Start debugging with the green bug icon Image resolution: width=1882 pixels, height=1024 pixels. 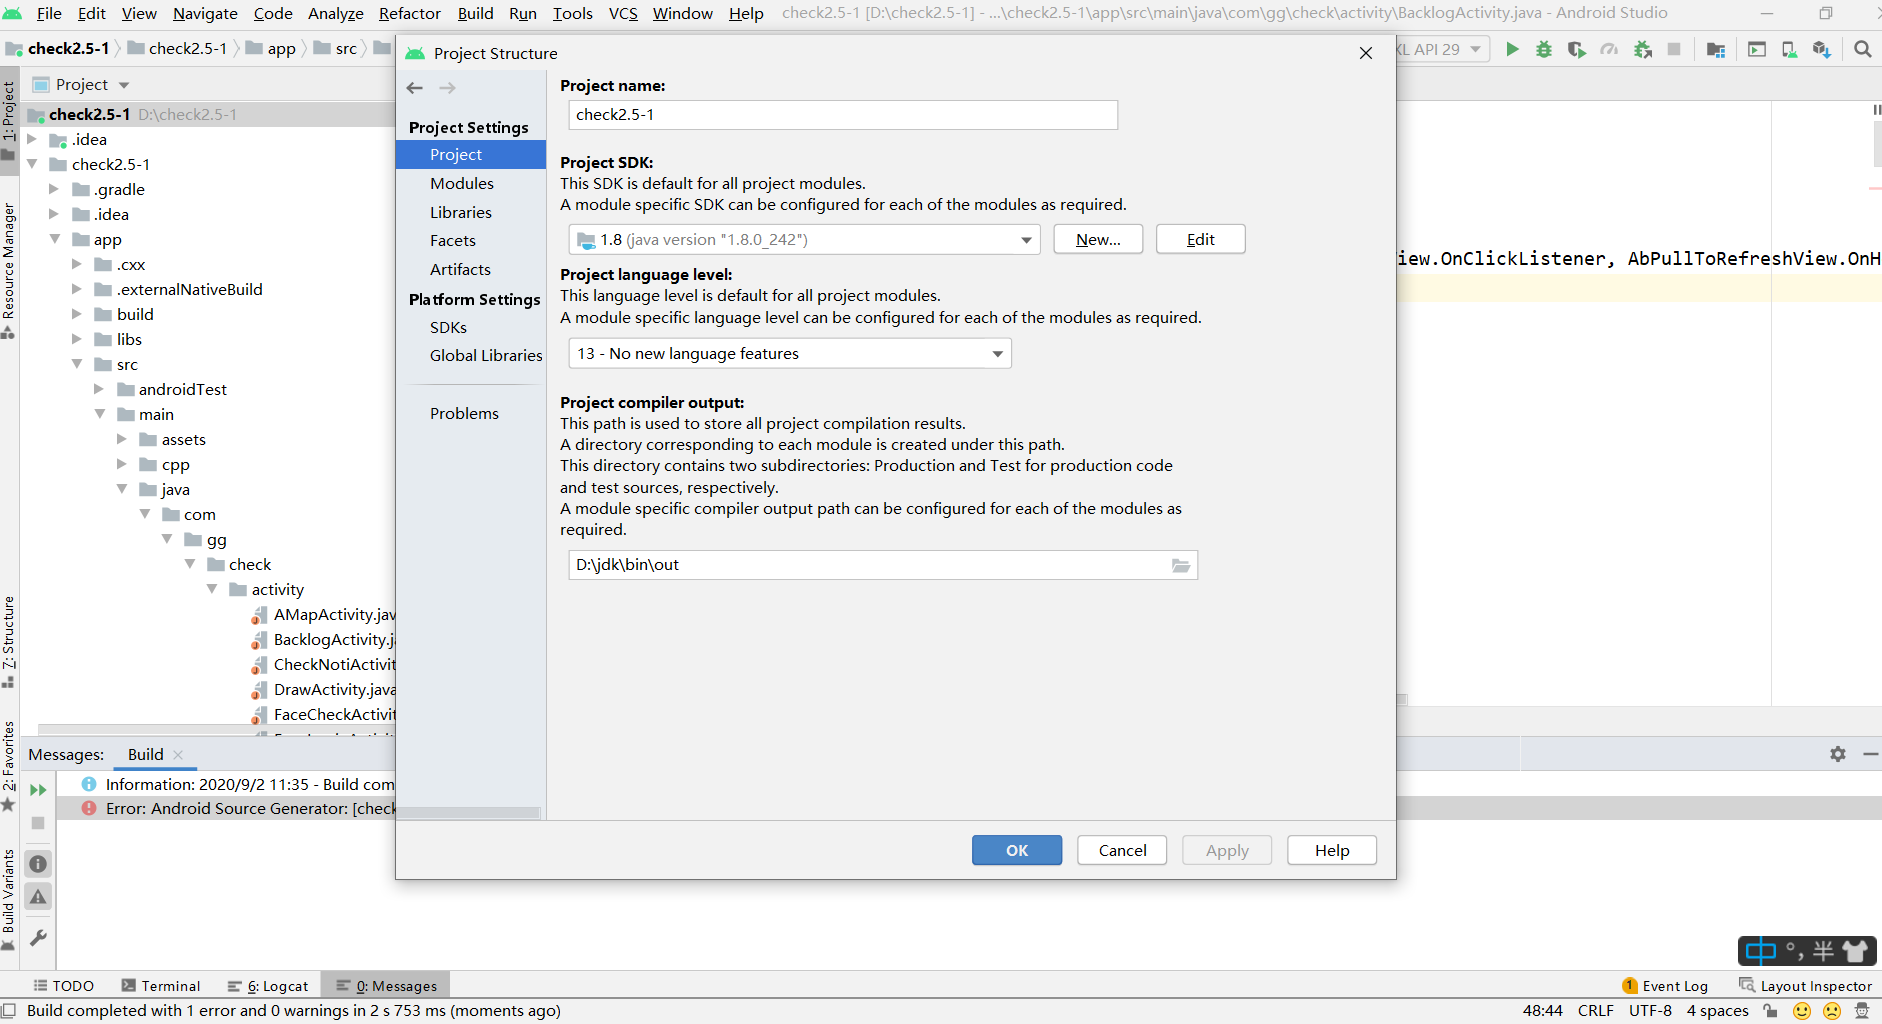[x=1544, y=49]
